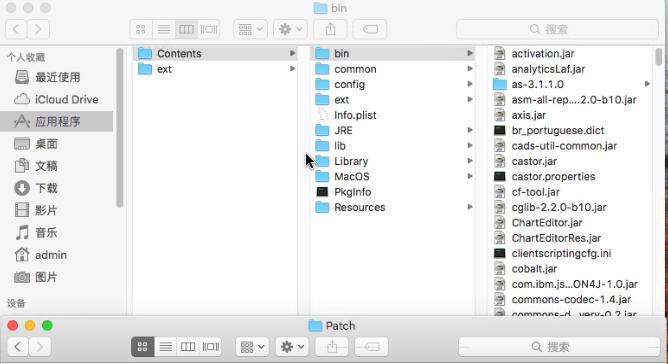Click share button in Patch window
Image resolution: width=668 pixels, height=364 pixels.
332,347
